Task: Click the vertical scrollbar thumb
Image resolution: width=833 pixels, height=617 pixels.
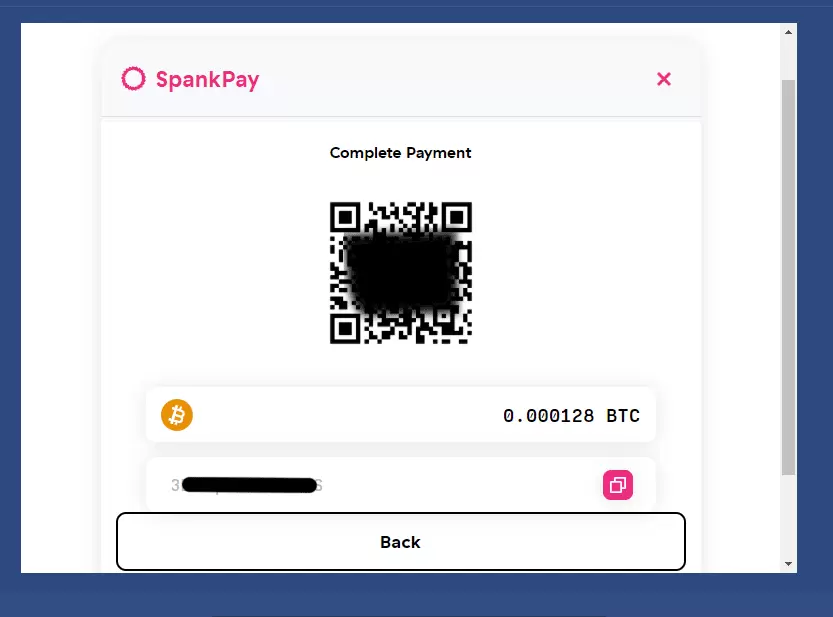Action: [x=788, y=277]
